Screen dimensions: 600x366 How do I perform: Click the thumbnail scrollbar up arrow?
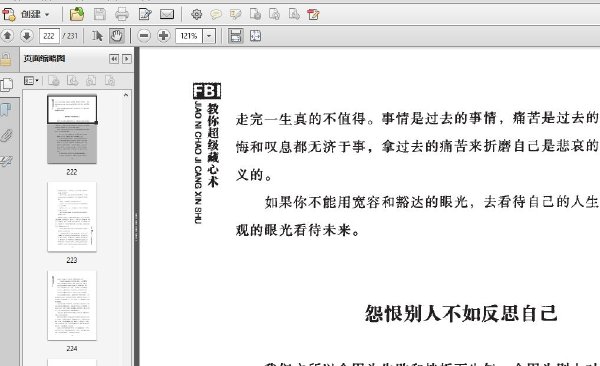tap(126, 95)
